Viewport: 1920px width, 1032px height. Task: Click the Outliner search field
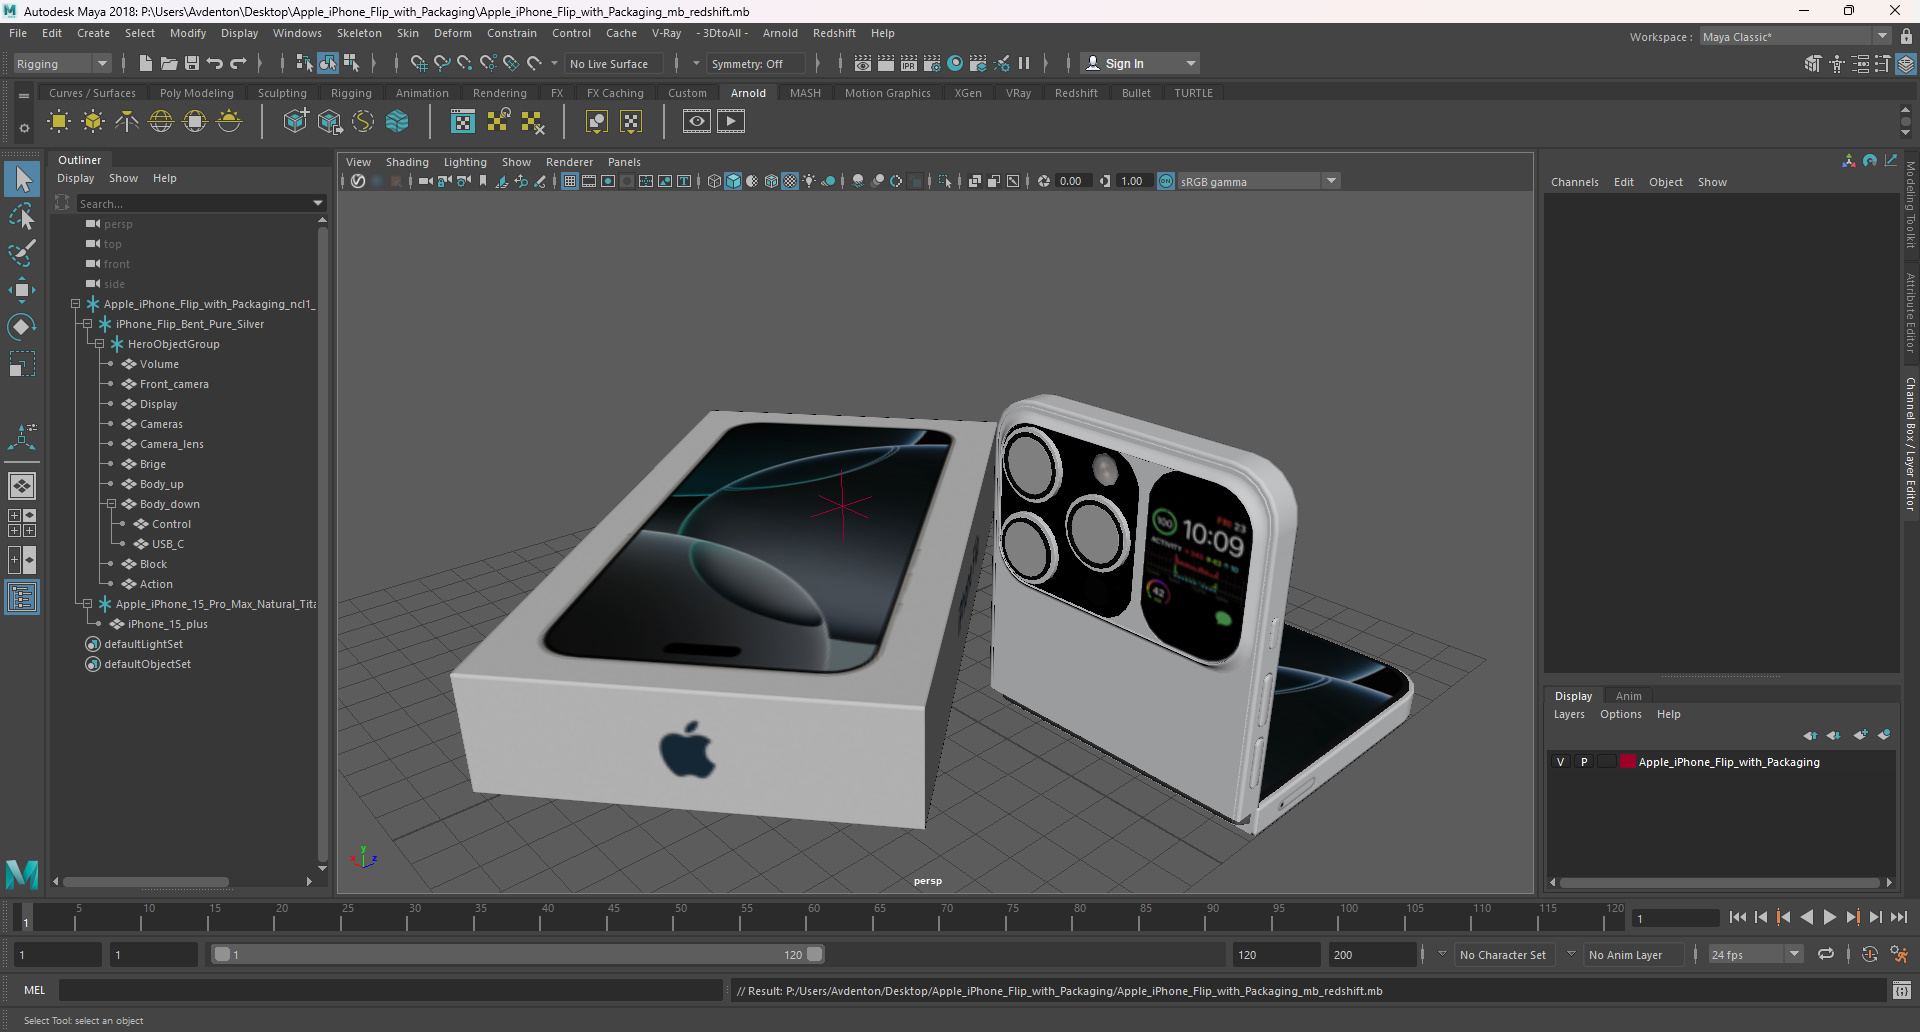(x=196, y=203)
